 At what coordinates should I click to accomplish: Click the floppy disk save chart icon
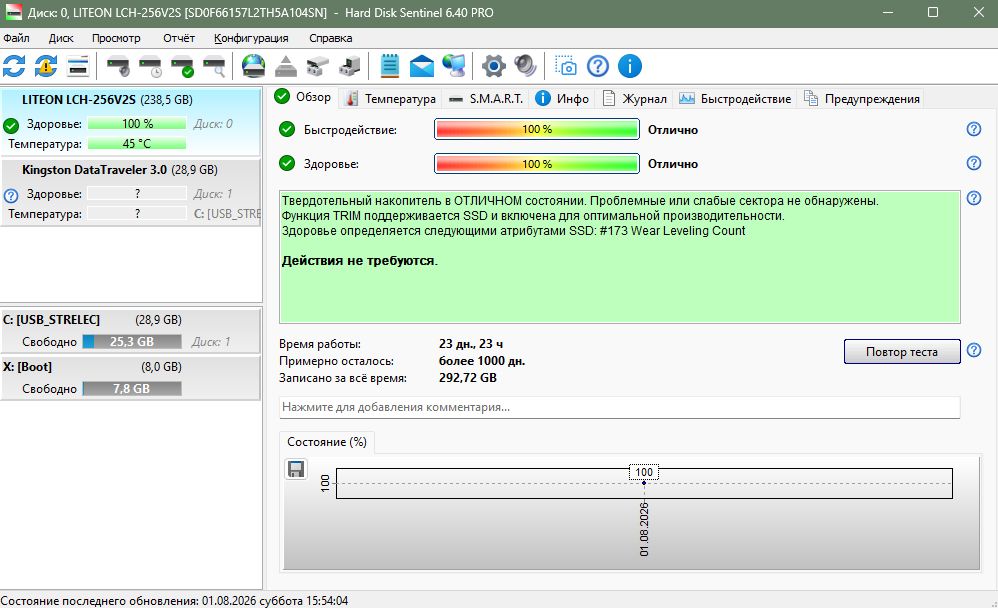[x=296, y=469]
